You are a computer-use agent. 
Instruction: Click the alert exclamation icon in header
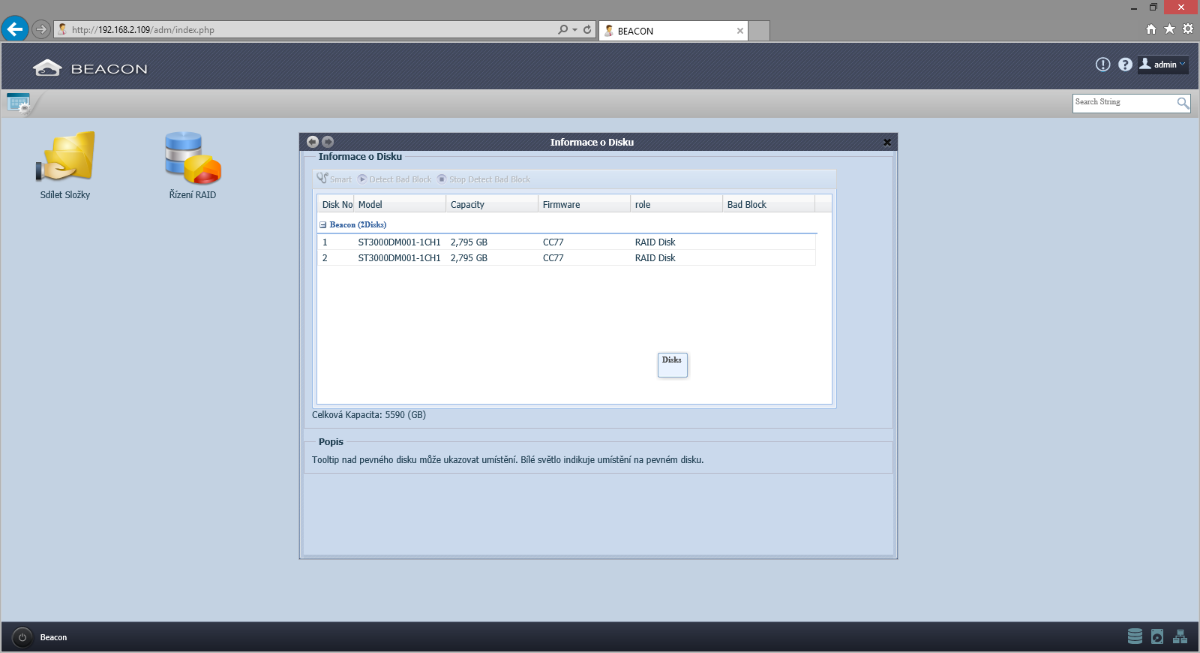coord(1103,64)
